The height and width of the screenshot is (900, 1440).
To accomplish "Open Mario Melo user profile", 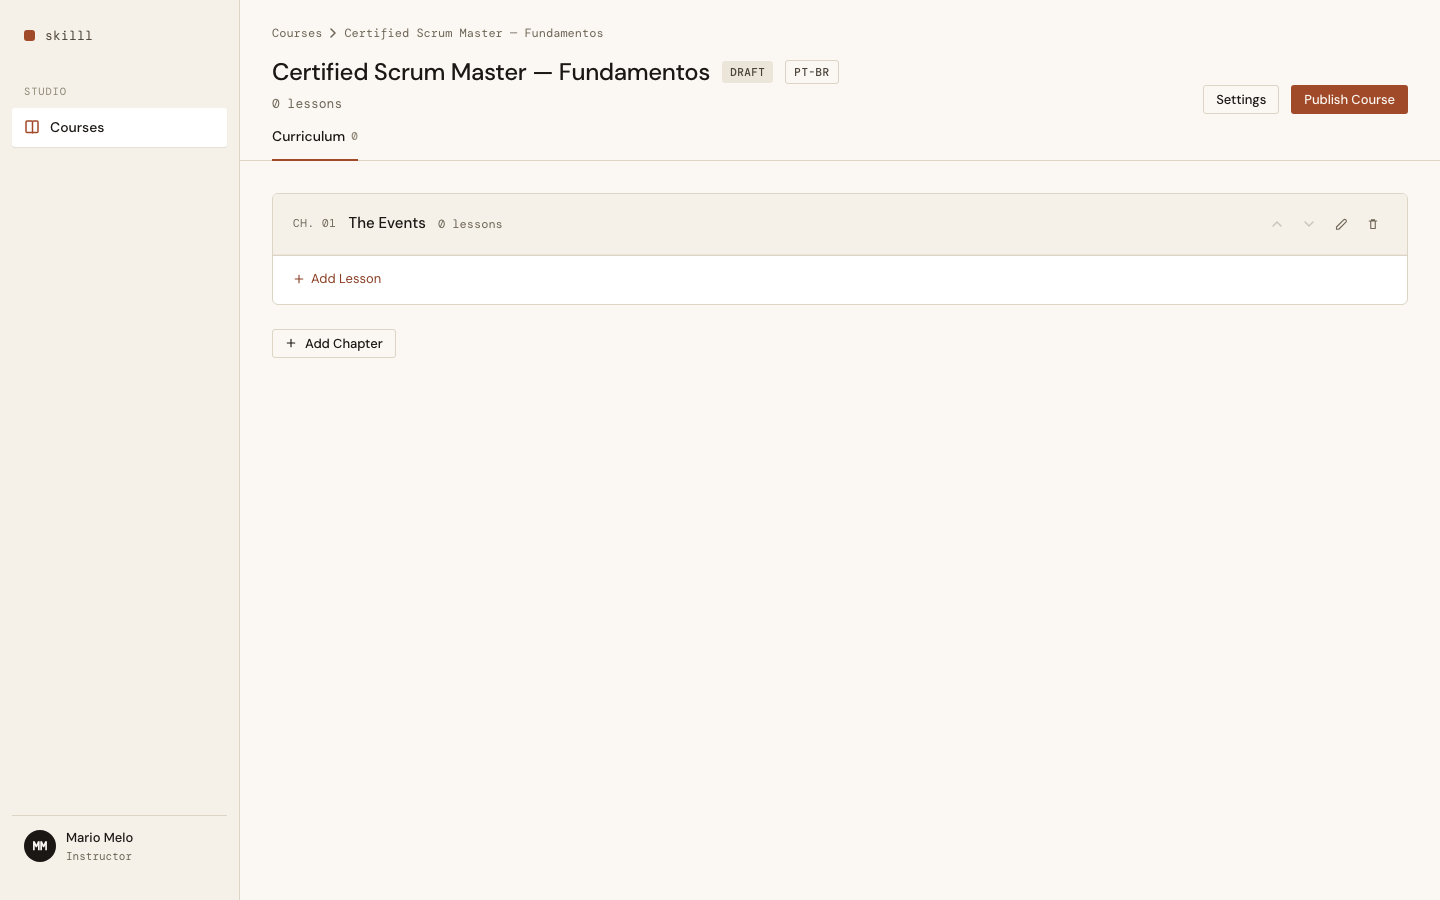I will (x=119, y=846).
